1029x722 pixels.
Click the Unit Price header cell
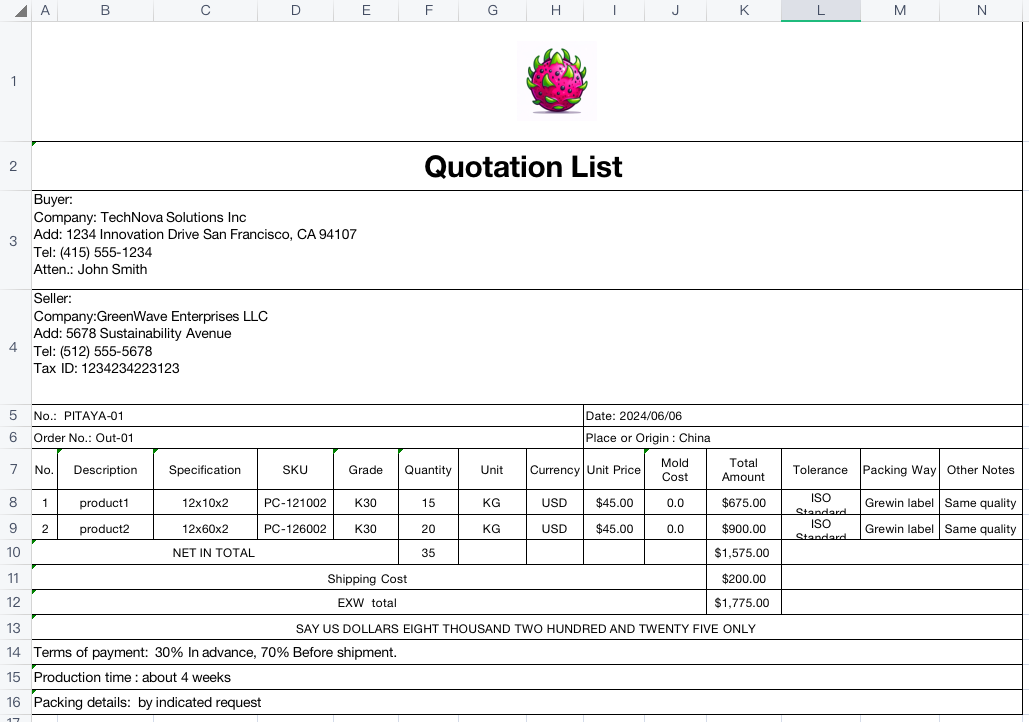pyautogui.click(x=614, y=469)
